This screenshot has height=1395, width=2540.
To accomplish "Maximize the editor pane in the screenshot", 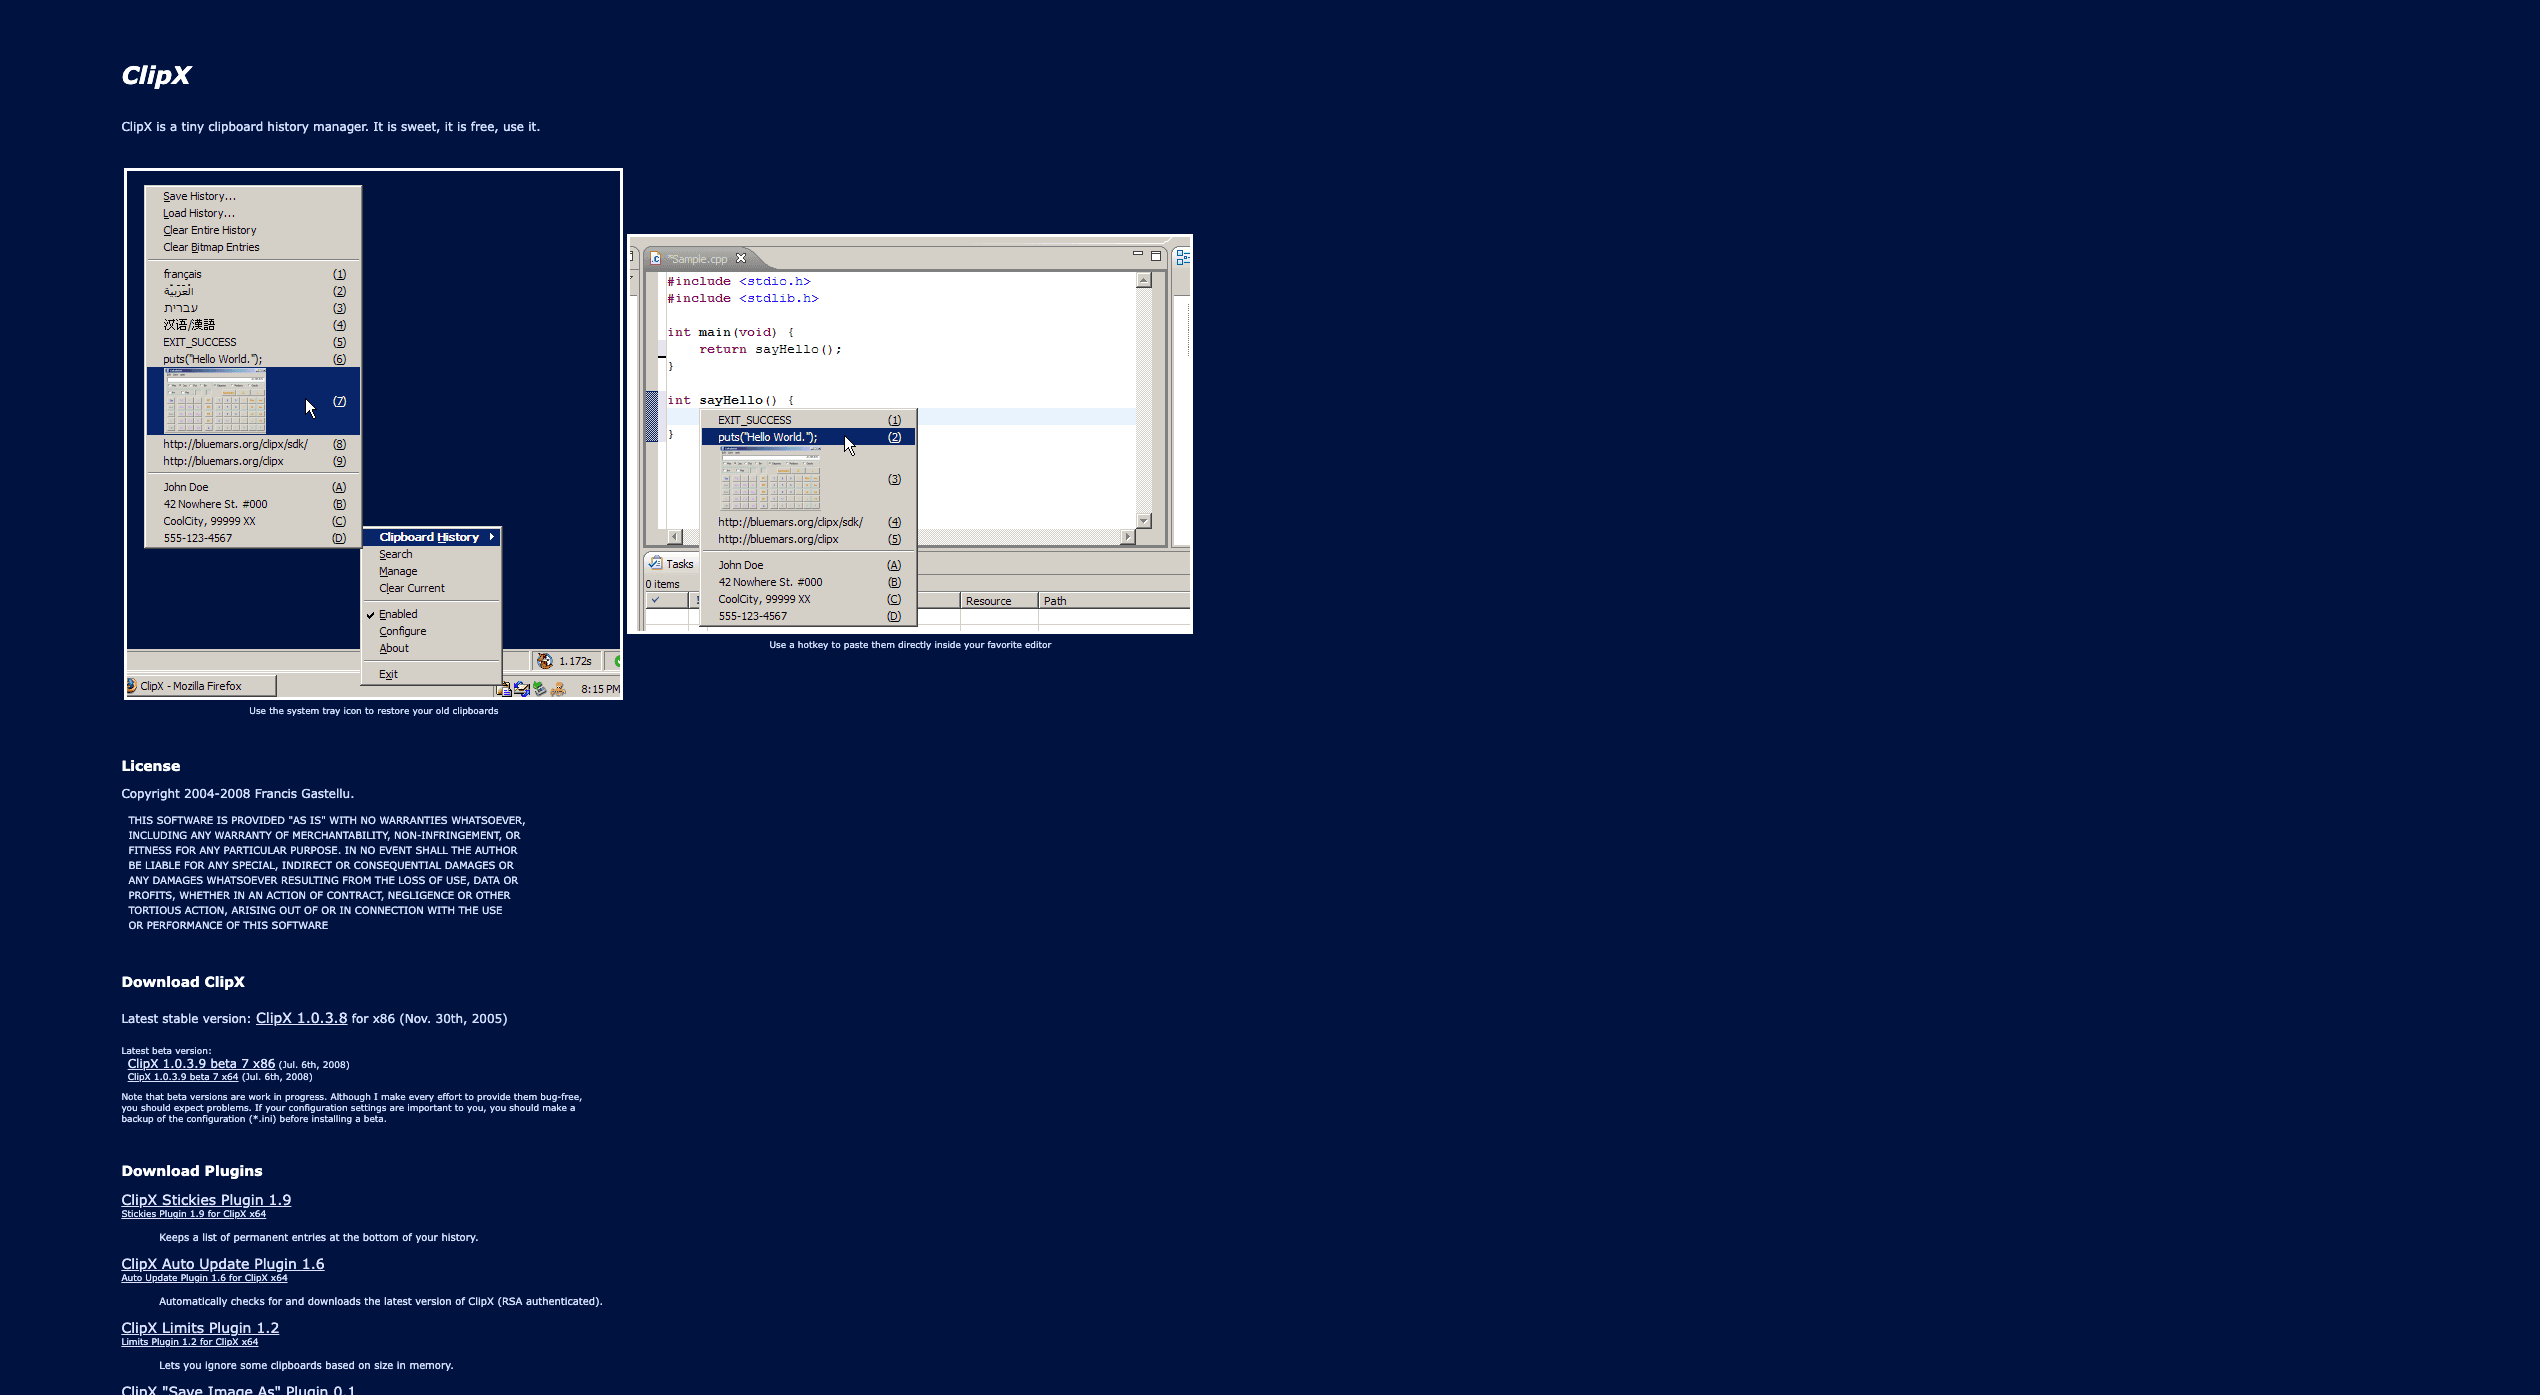I will click(1156, 256).
